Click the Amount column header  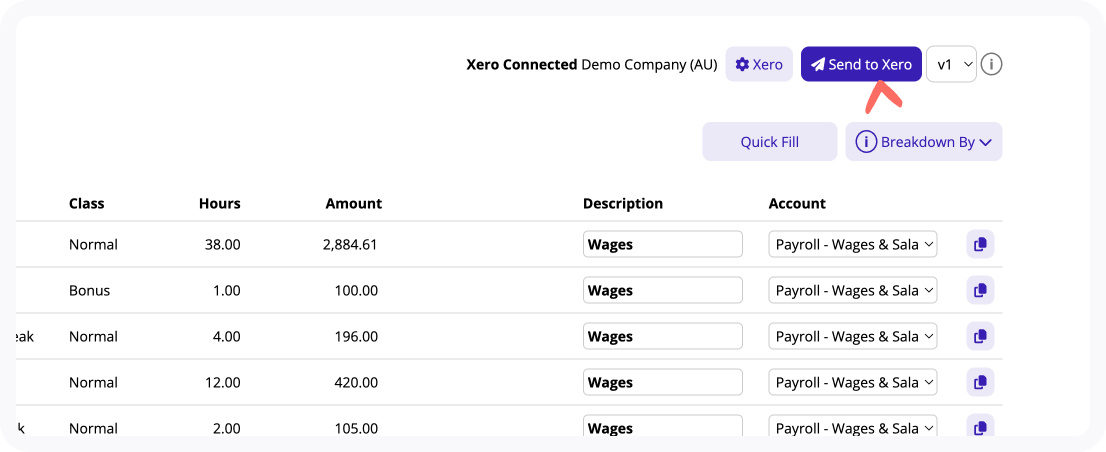coord(353,204)
